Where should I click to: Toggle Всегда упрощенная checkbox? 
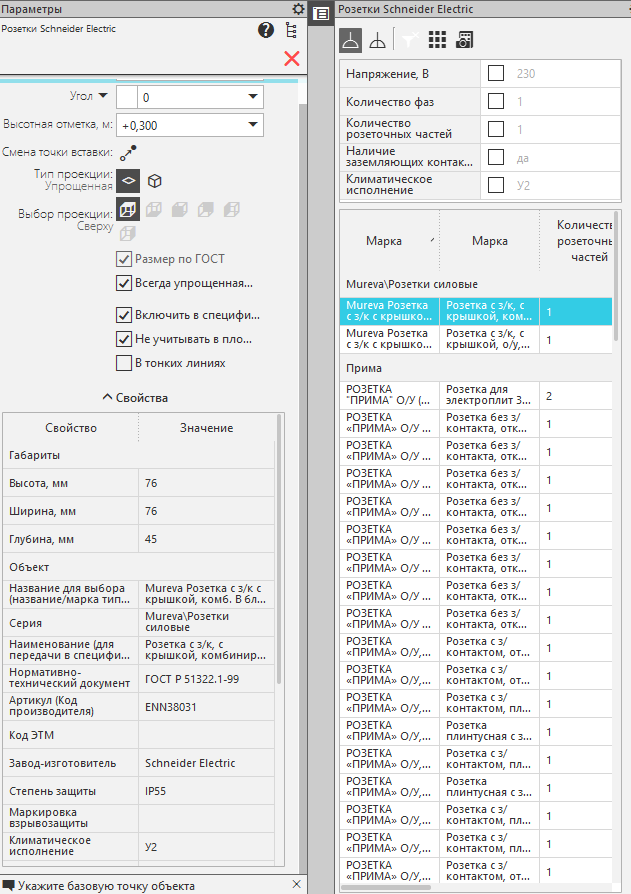click(x=124, y=283)
